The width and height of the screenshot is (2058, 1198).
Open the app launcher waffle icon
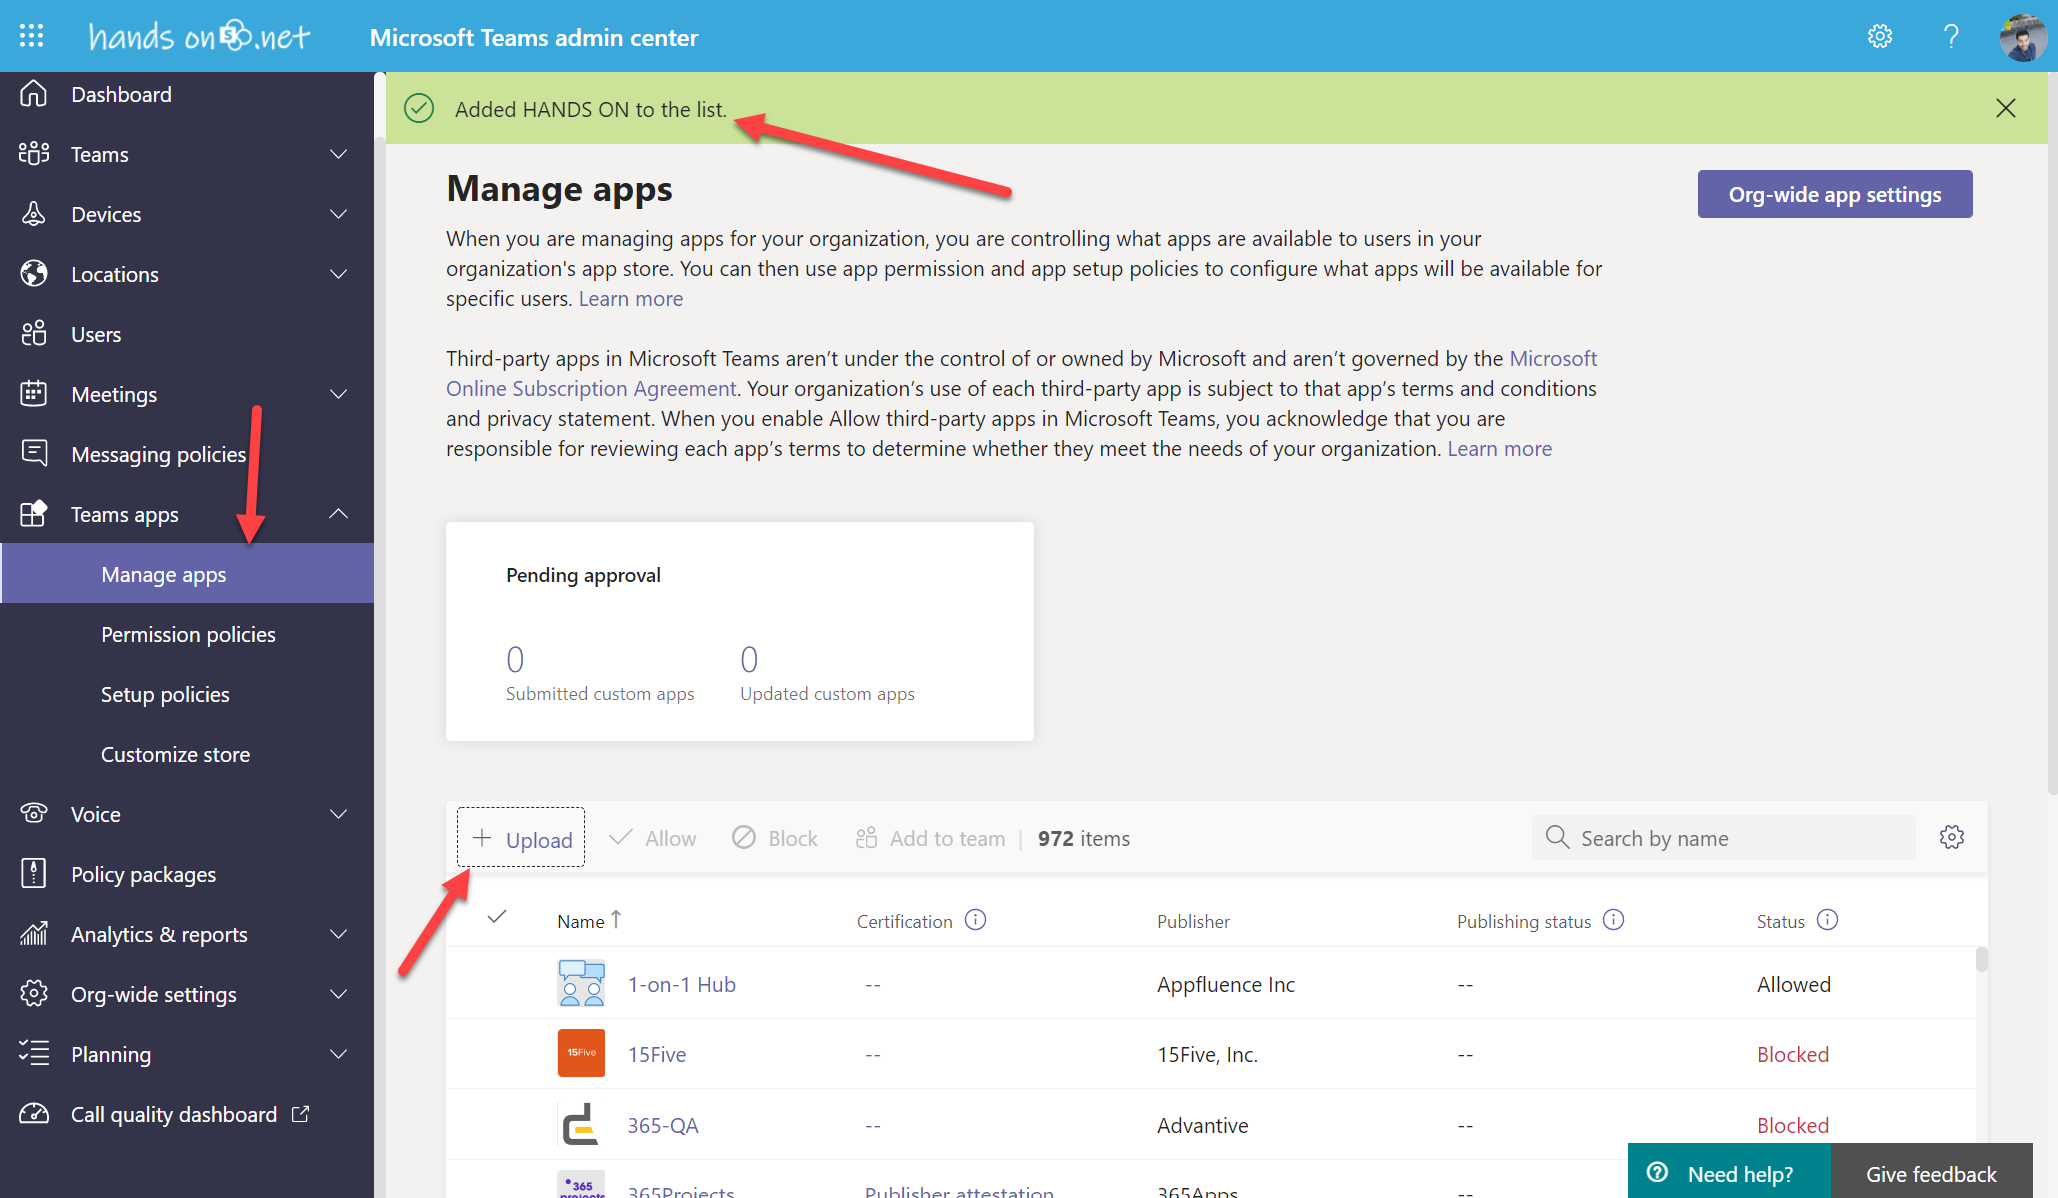click(31, 36)
